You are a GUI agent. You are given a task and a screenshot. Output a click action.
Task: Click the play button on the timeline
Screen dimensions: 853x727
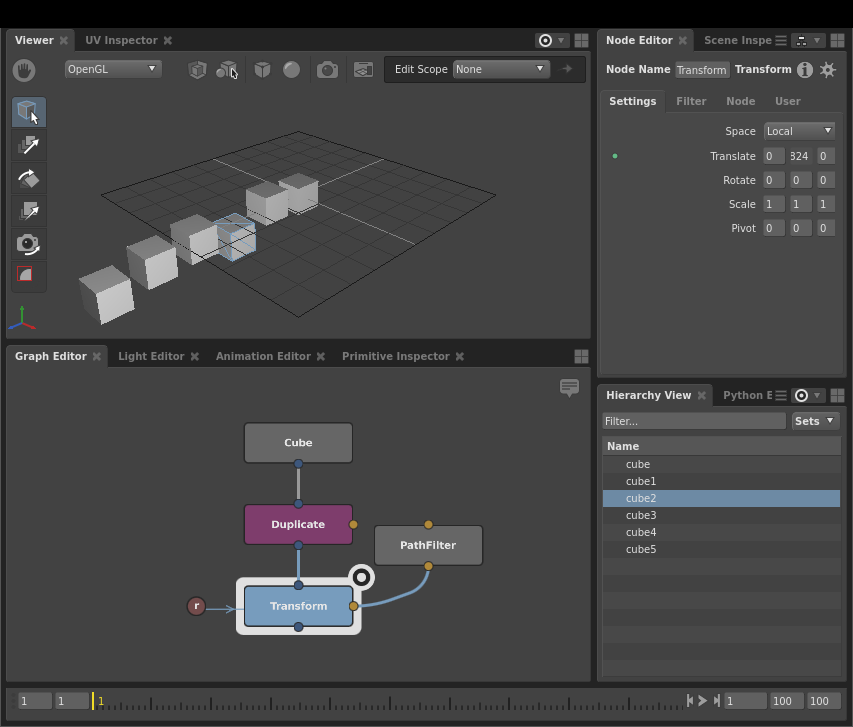(702, 701)
